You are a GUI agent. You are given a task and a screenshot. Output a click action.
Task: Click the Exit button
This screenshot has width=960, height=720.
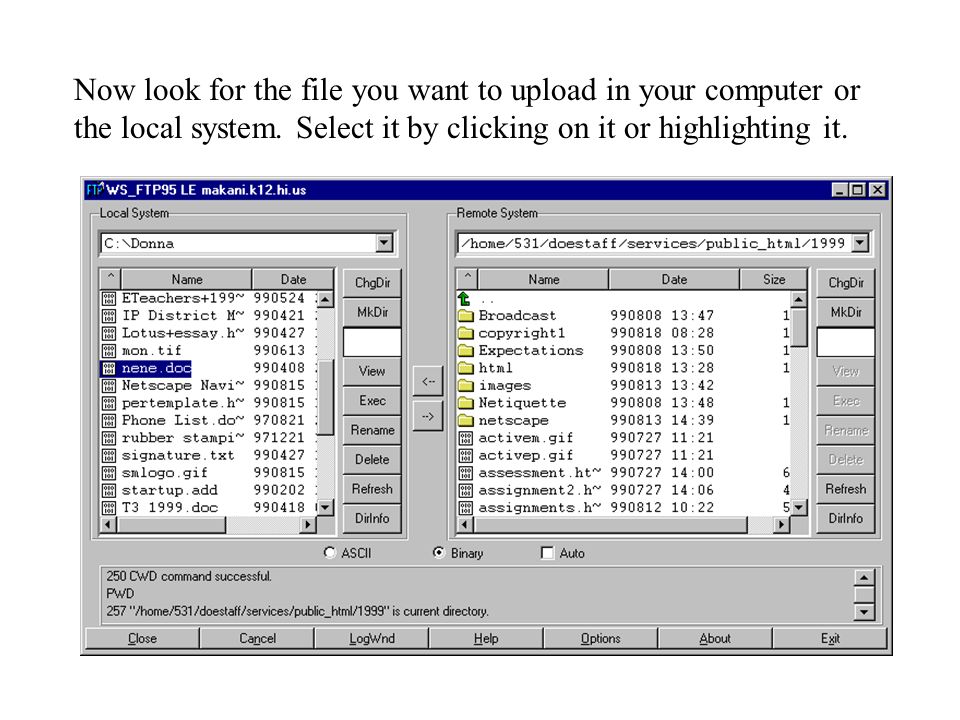point(830,638)
